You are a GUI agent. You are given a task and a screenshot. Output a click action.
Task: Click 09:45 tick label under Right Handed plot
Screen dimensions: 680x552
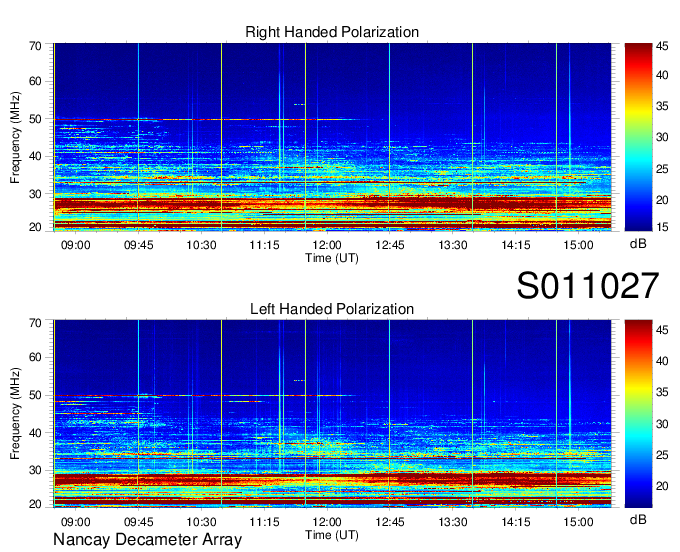coord(138,245)
